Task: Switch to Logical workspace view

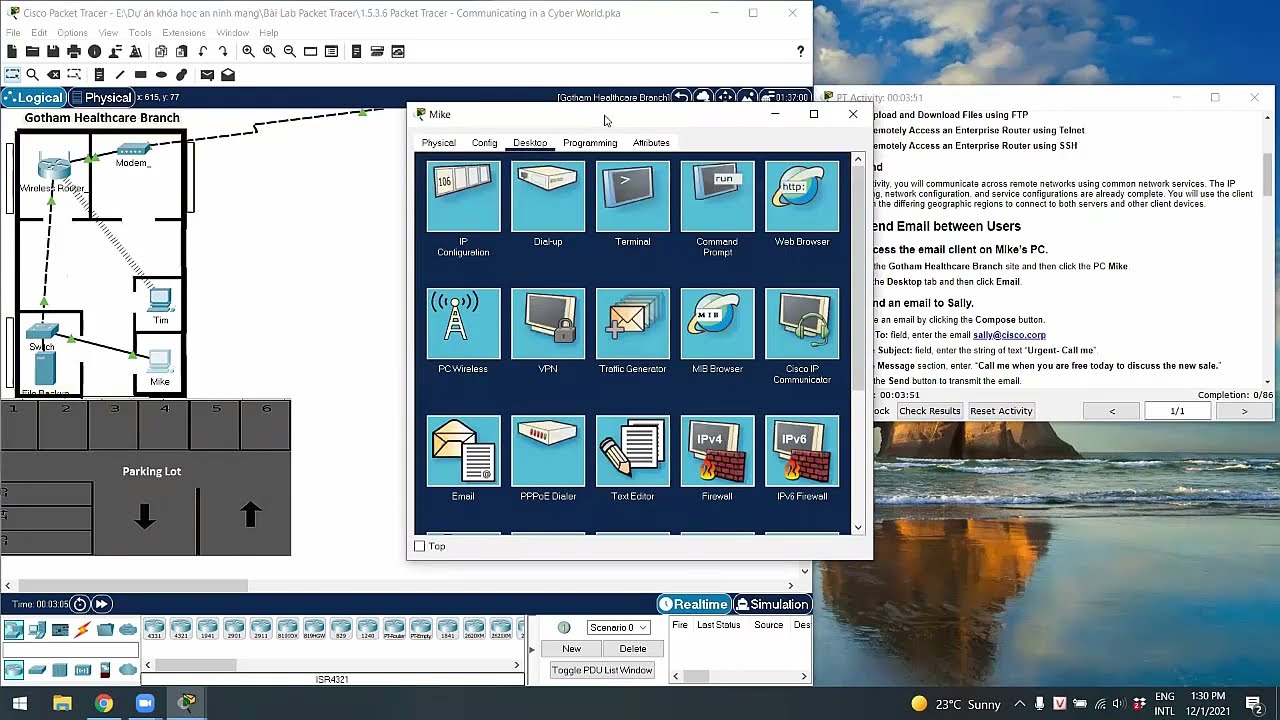Action: pyautogui.click(x=34, y=97)
